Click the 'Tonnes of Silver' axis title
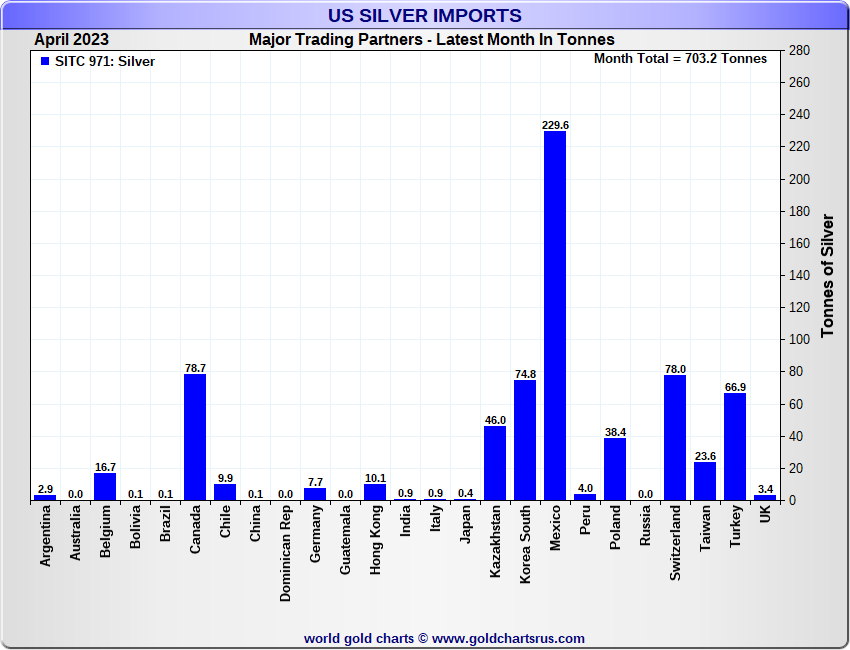The height and width of the screenshot is (650, 850). click(x=827, y=275)
